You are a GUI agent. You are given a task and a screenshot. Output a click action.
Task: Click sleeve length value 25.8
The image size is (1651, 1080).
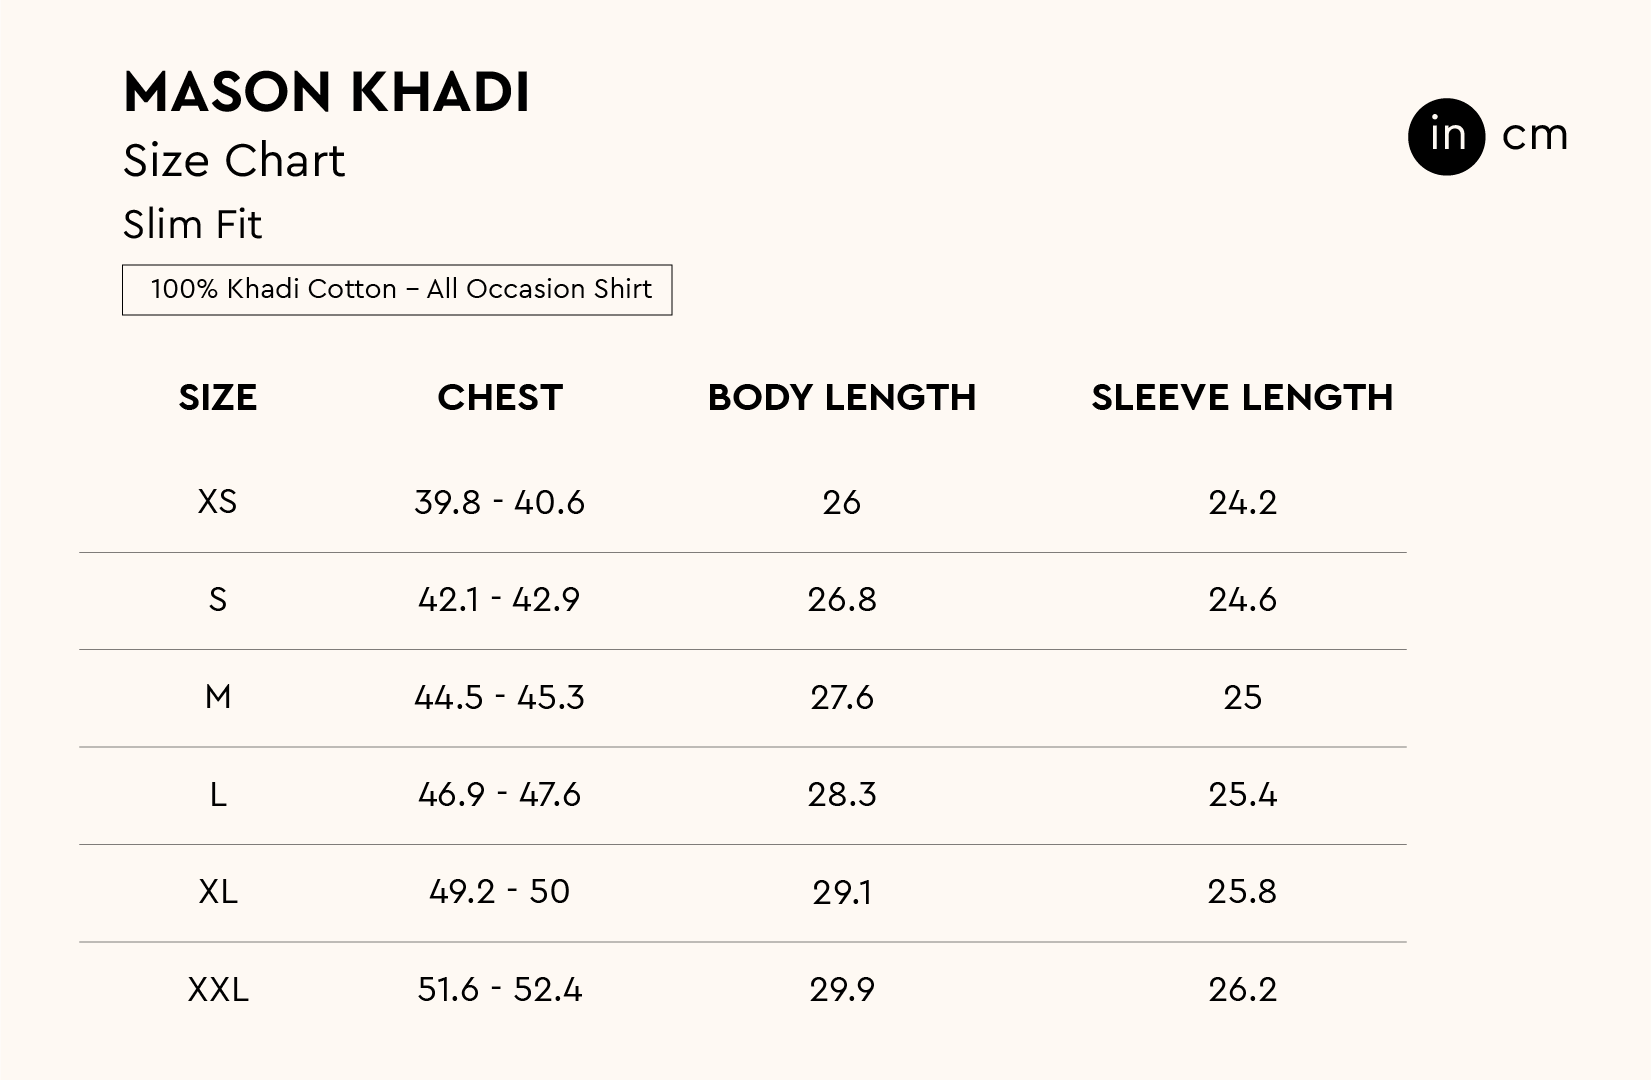click(1242, 891)
